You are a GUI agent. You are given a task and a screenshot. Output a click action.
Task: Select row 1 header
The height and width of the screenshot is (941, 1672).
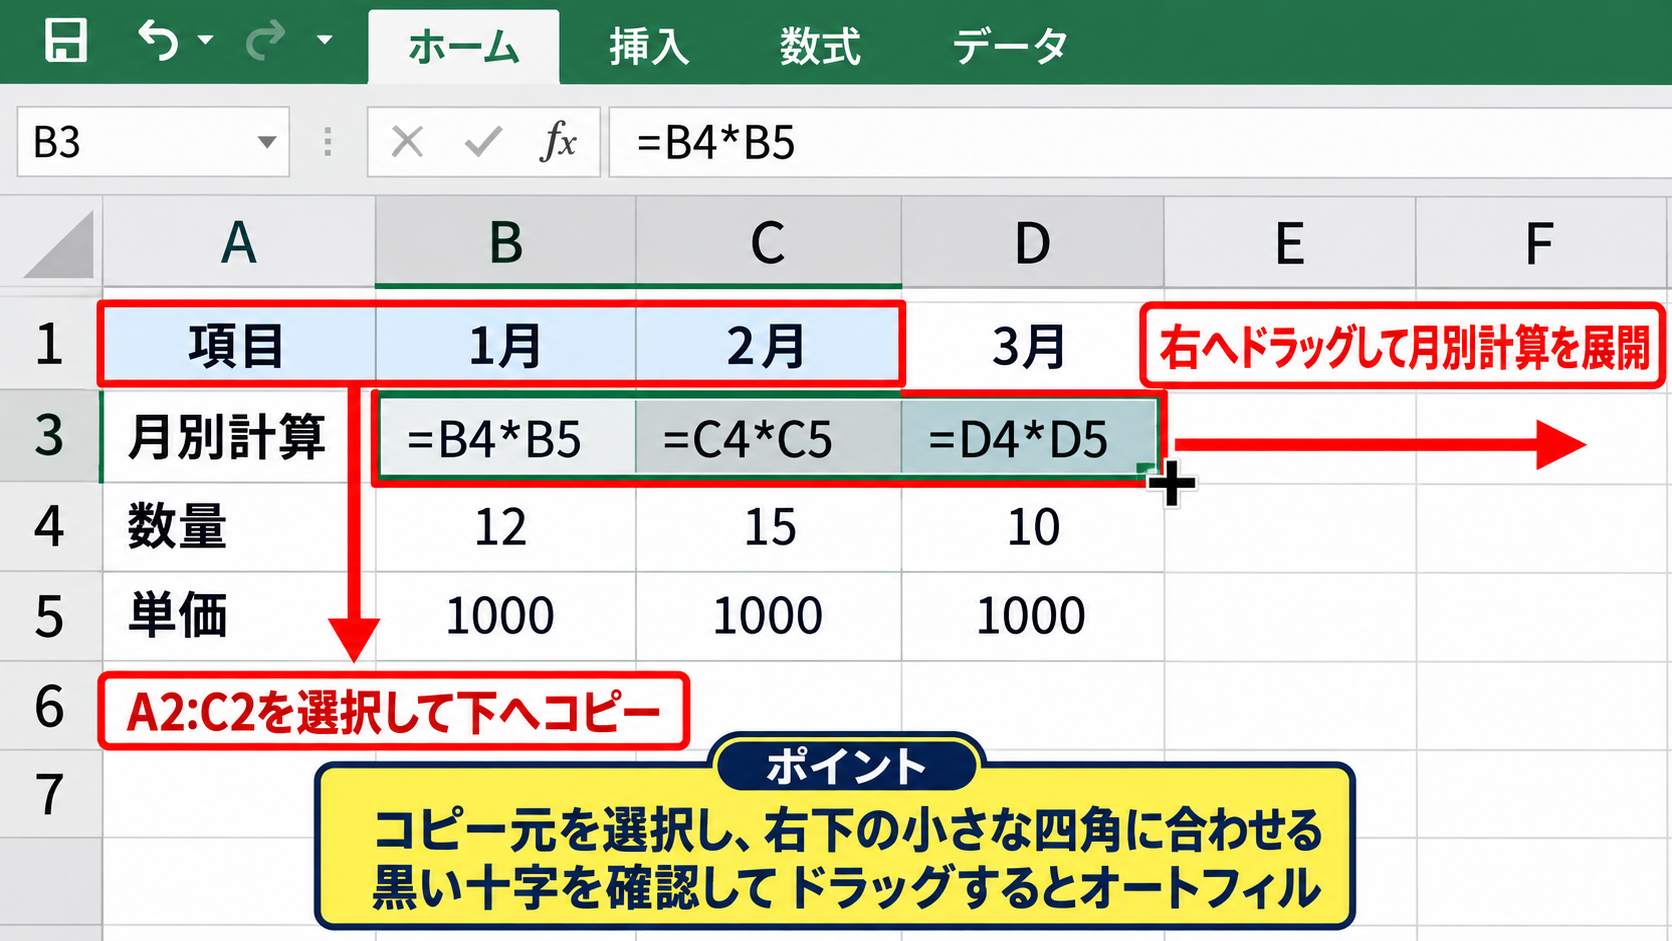click(x=50, y=345)
